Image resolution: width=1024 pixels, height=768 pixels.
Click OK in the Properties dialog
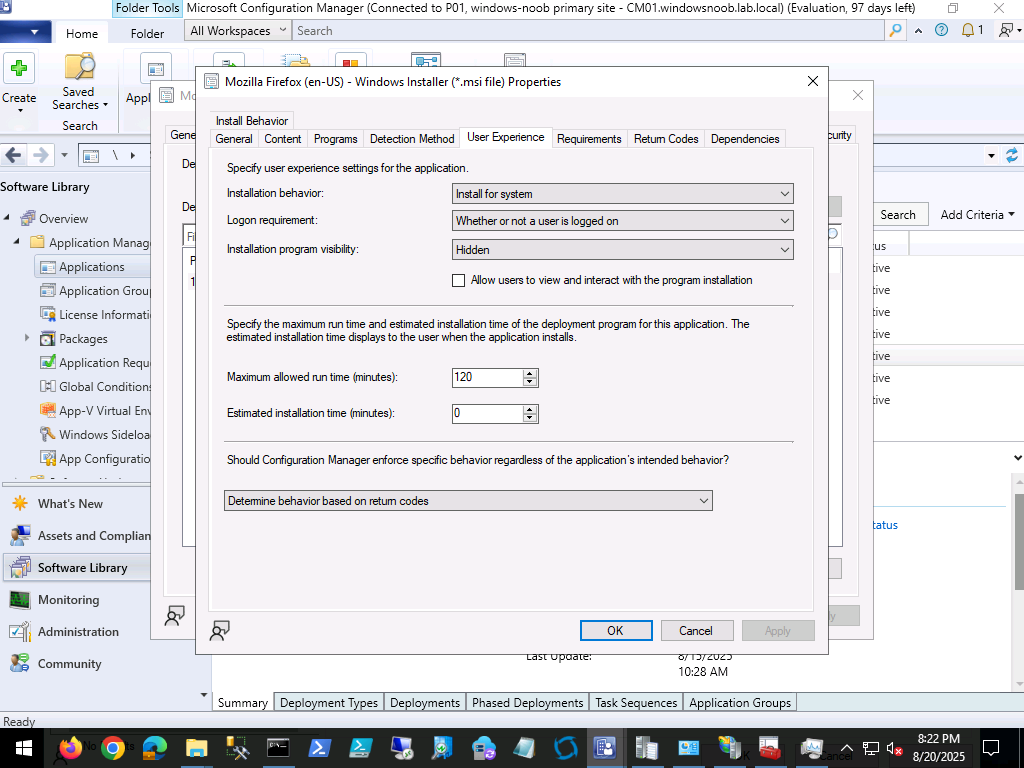[x=616, y=630]
